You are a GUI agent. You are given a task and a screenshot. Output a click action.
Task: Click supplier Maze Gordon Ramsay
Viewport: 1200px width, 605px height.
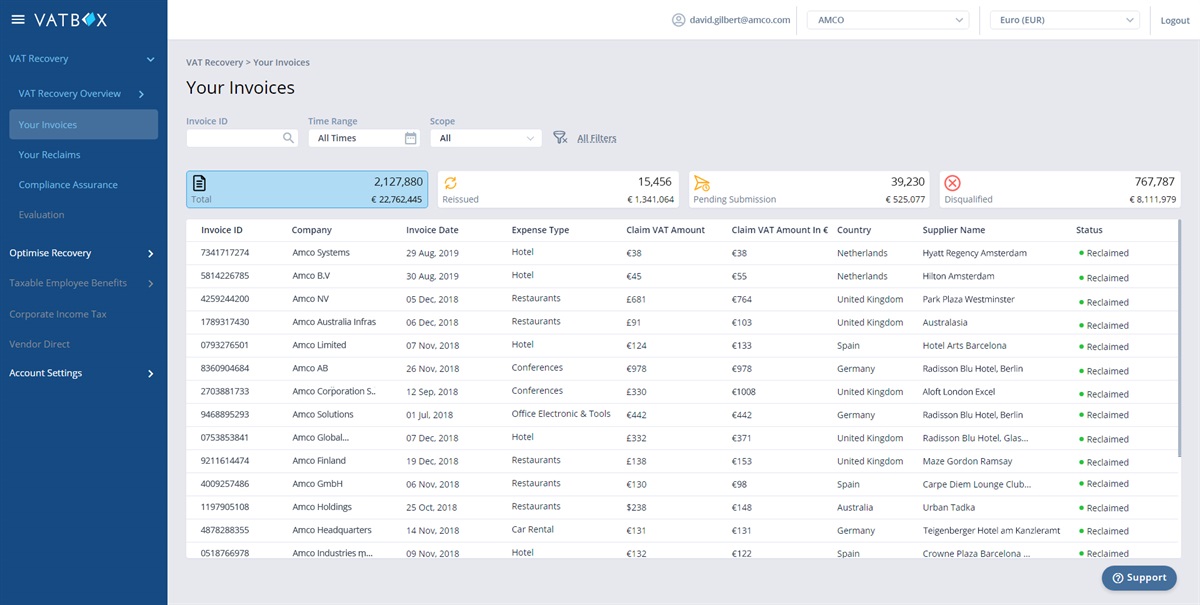[967, 461]
